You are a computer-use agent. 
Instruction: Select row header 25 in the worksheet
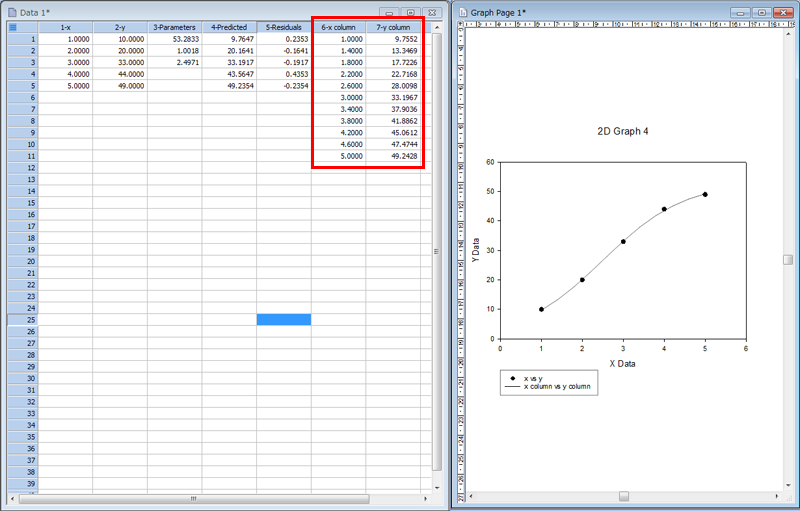[x=23, y=320]
